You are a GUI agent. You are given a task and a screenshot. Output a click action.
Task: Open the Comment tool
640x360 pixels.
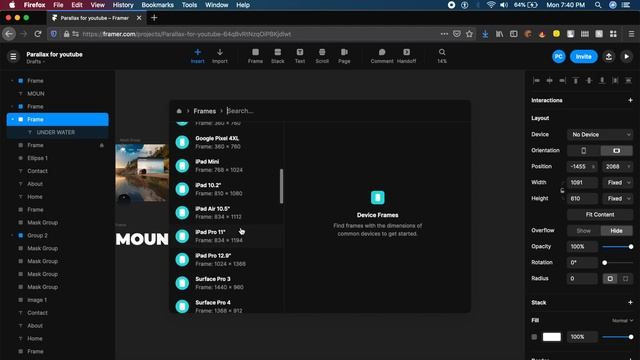click(382, 56)
